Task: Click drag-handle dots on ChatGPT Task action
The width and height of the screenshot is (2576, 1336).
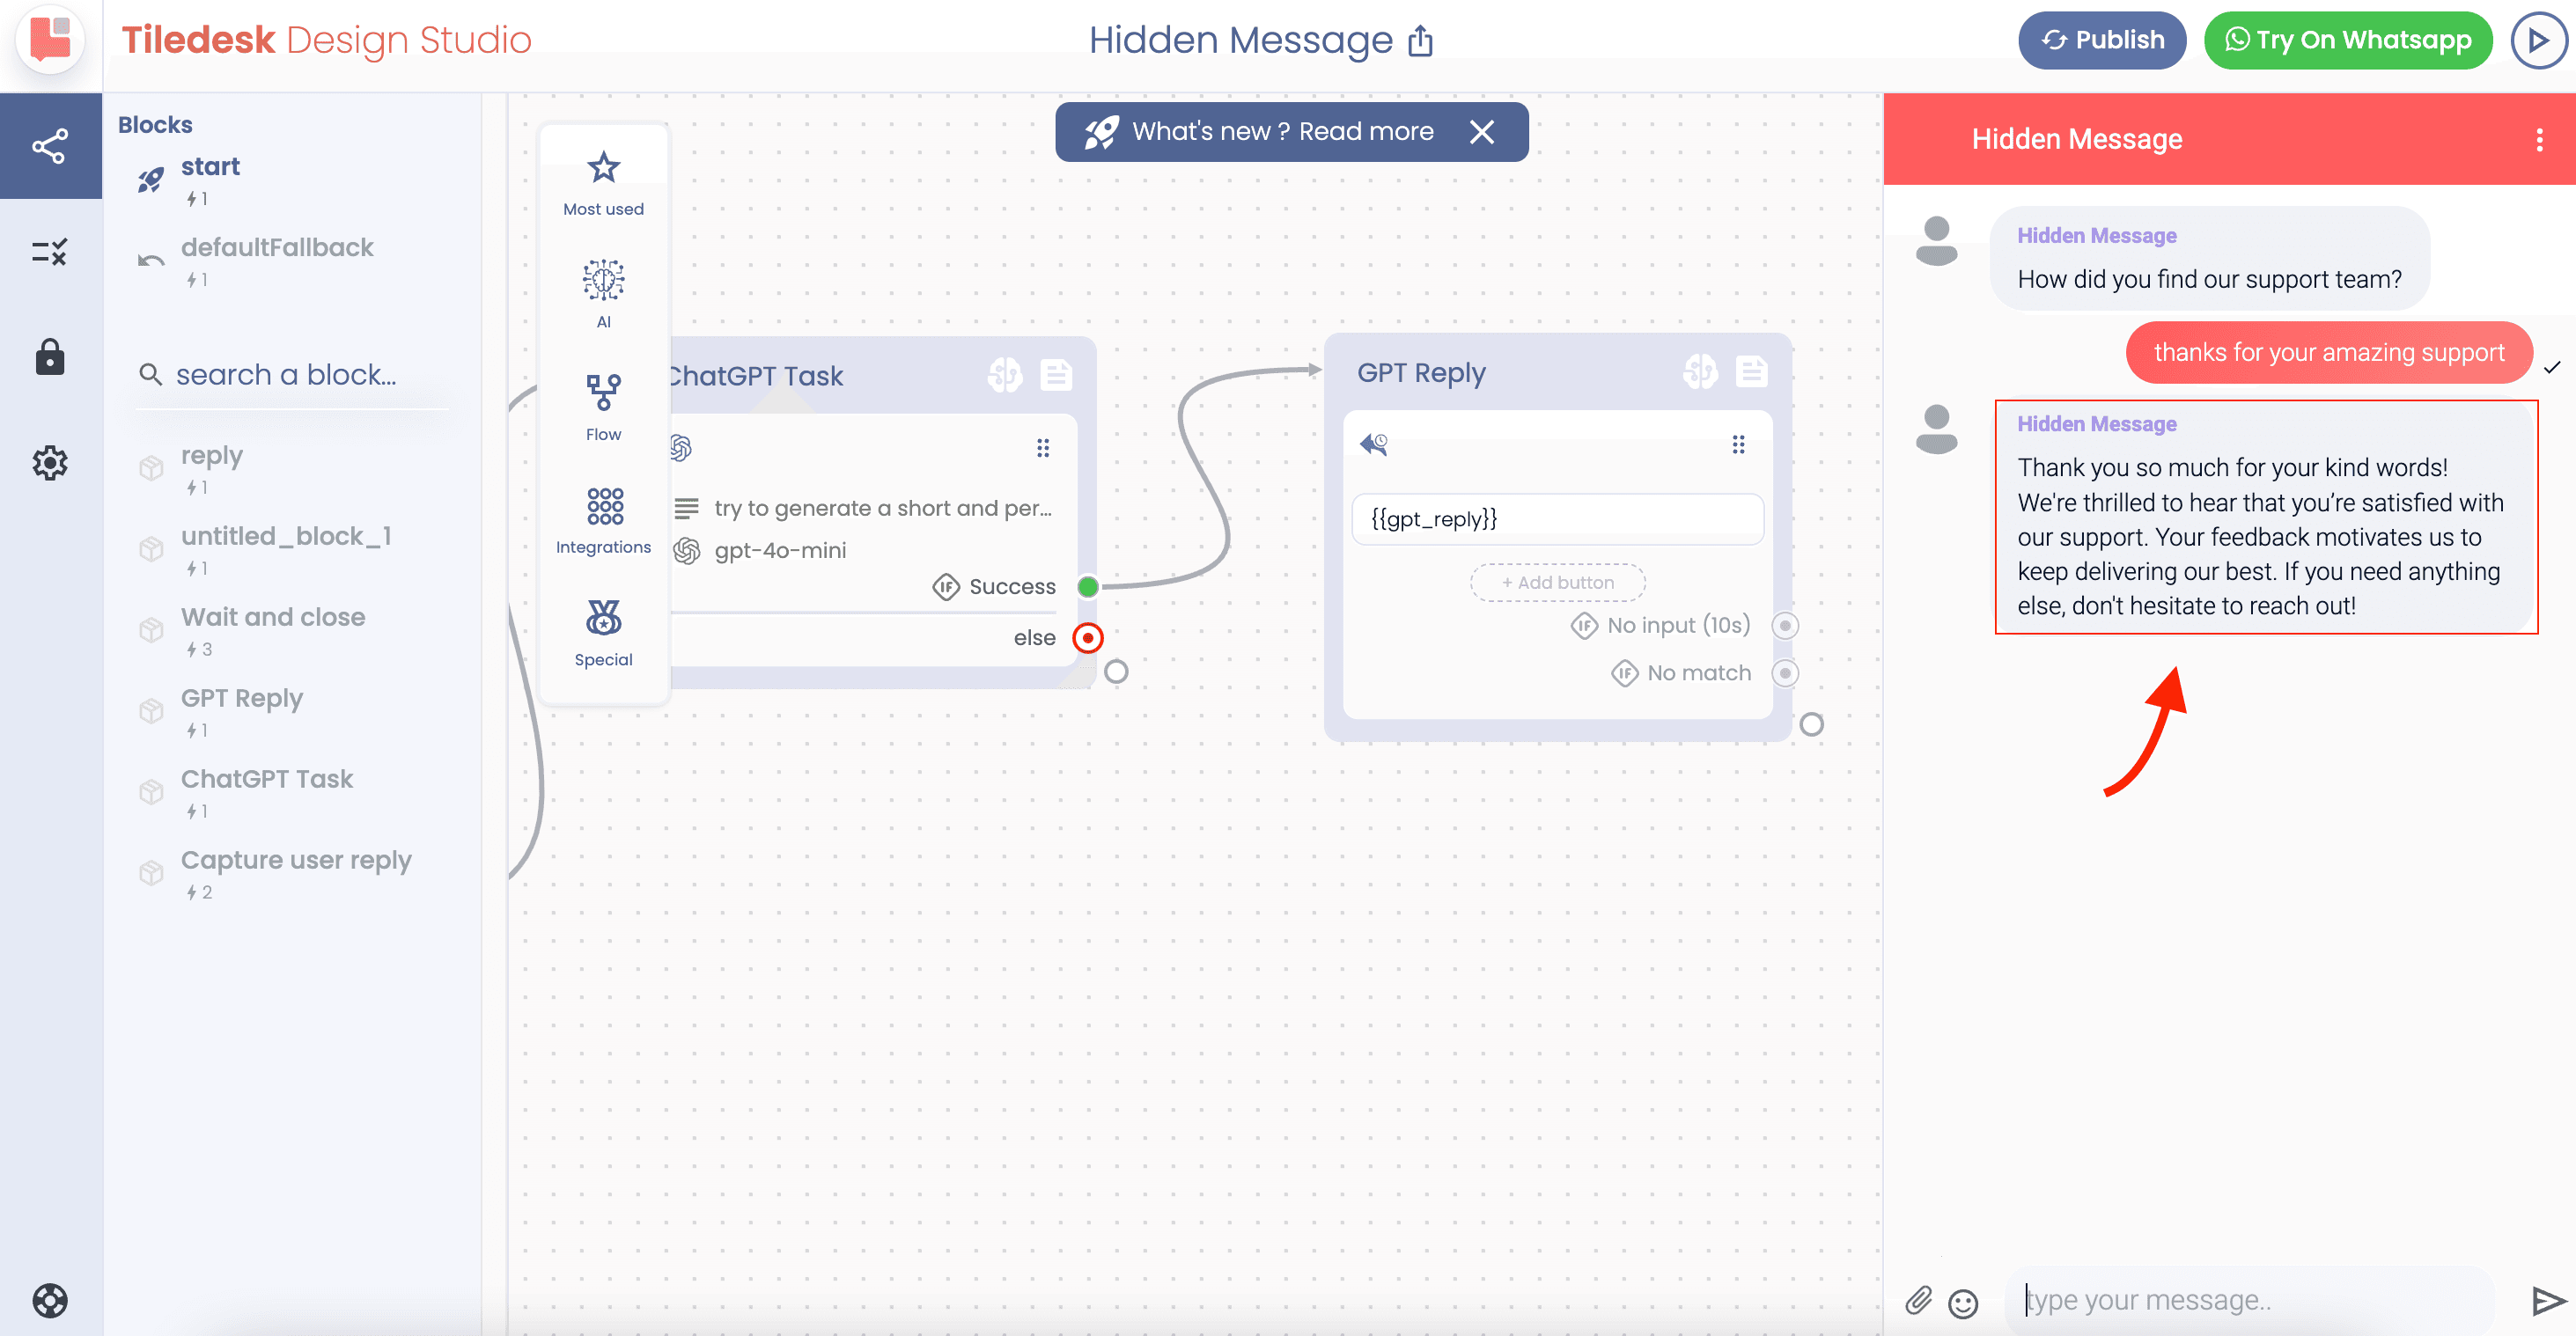Action: click(1043, 448)
